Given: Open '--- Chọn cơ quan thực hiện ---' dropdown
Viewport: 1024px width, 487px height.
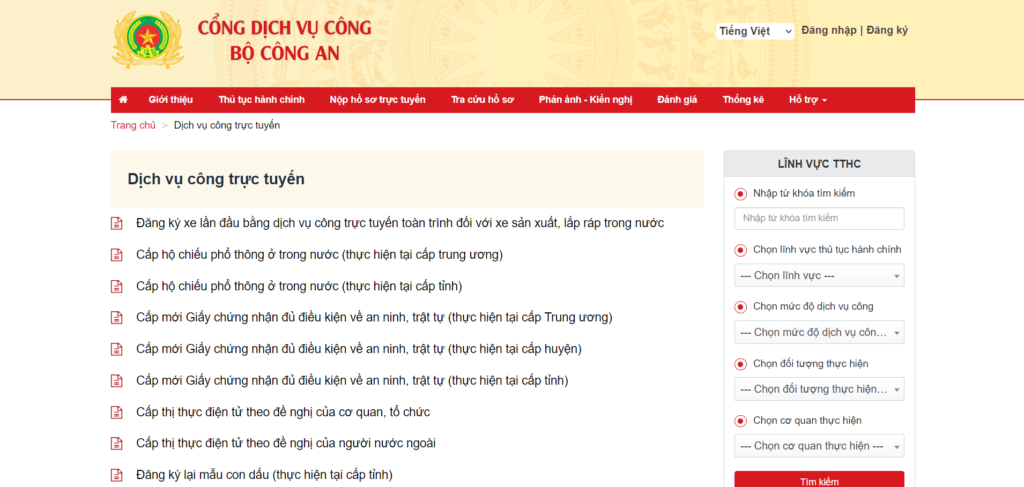Looking at the screenshot, I should (819, 446).
